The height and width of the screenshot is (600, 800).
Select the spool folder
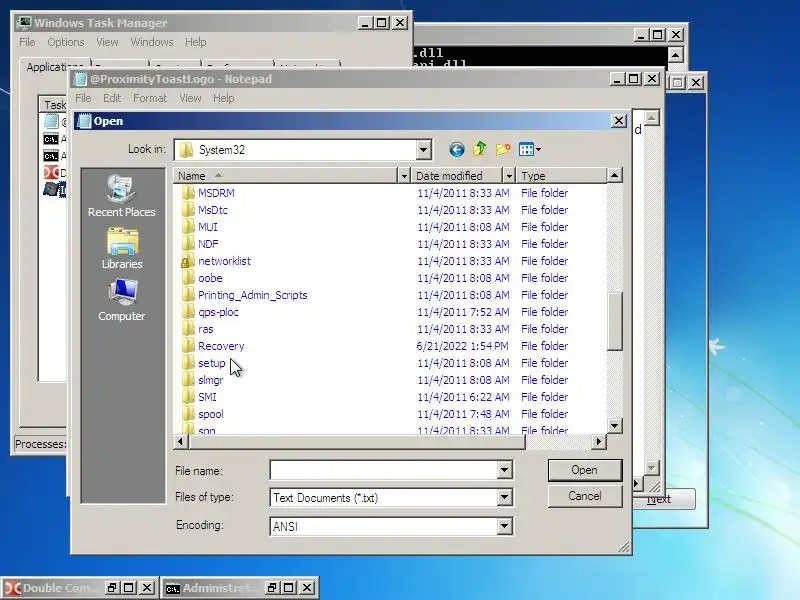click(211, 414)
